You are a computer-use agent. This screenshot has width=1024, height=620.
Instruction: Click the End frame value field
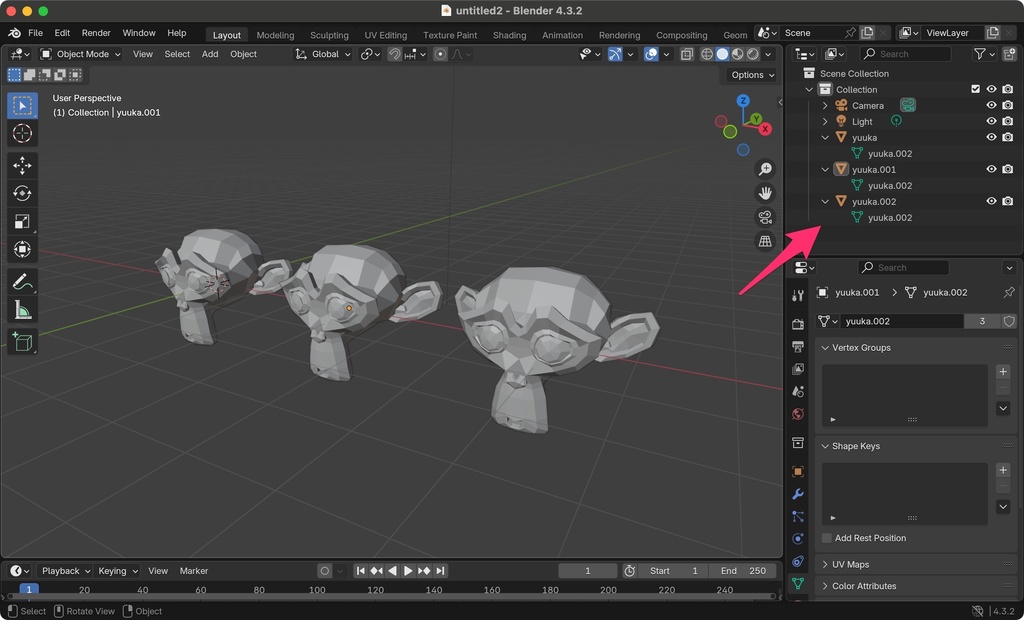(x=745, y=571)
